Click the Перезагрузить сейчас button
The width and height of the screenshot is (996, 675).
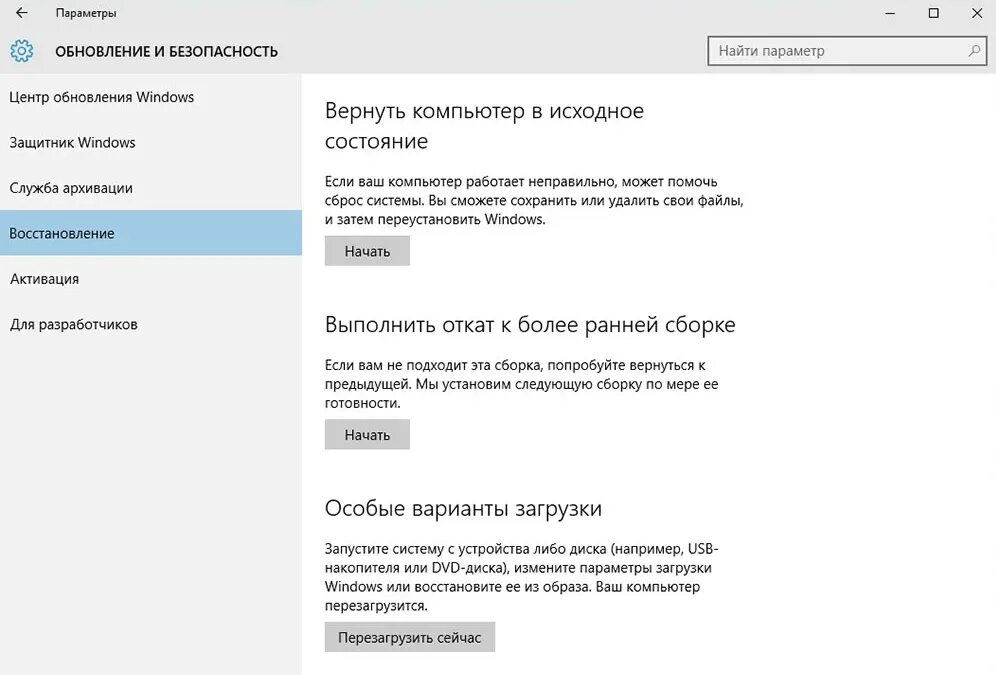tap(410, 637)
